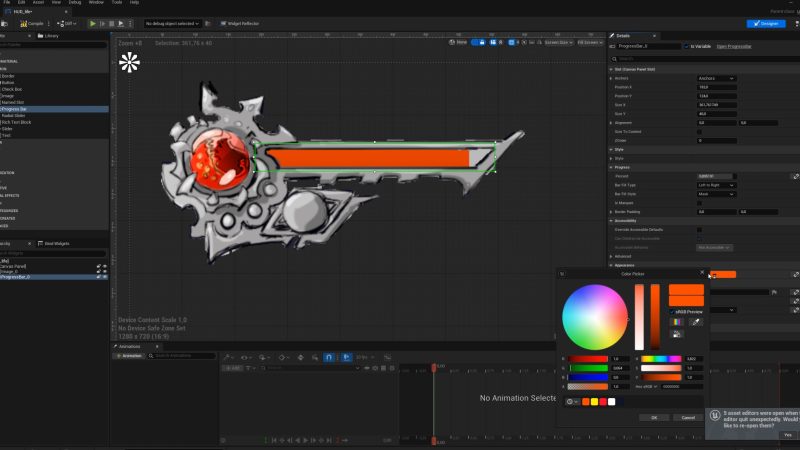Open the Anchors dropdown
This screenshot has height=450, width=800.
[x=716, y=78]
